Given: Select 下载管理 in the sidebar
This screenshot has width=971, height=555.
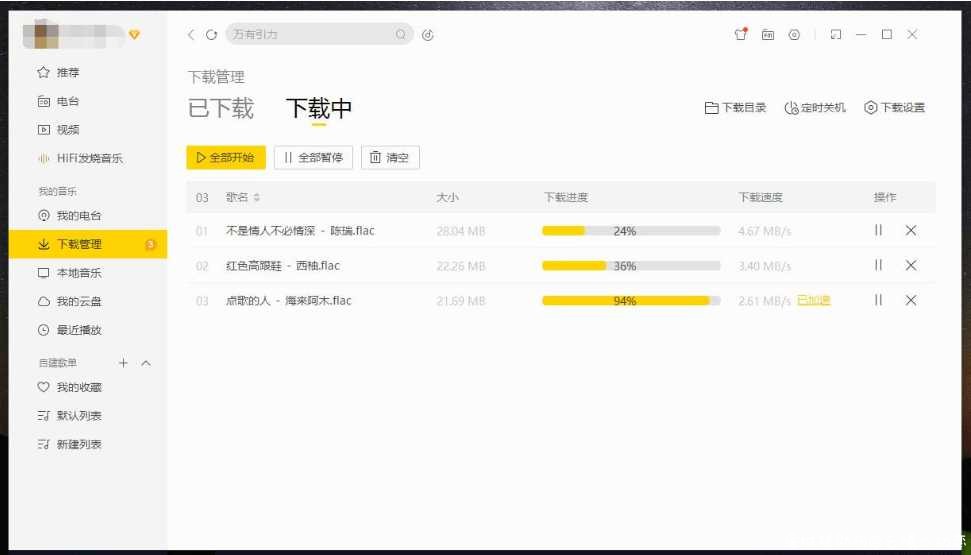Looking at the screenshot, I should coord(88,244).
